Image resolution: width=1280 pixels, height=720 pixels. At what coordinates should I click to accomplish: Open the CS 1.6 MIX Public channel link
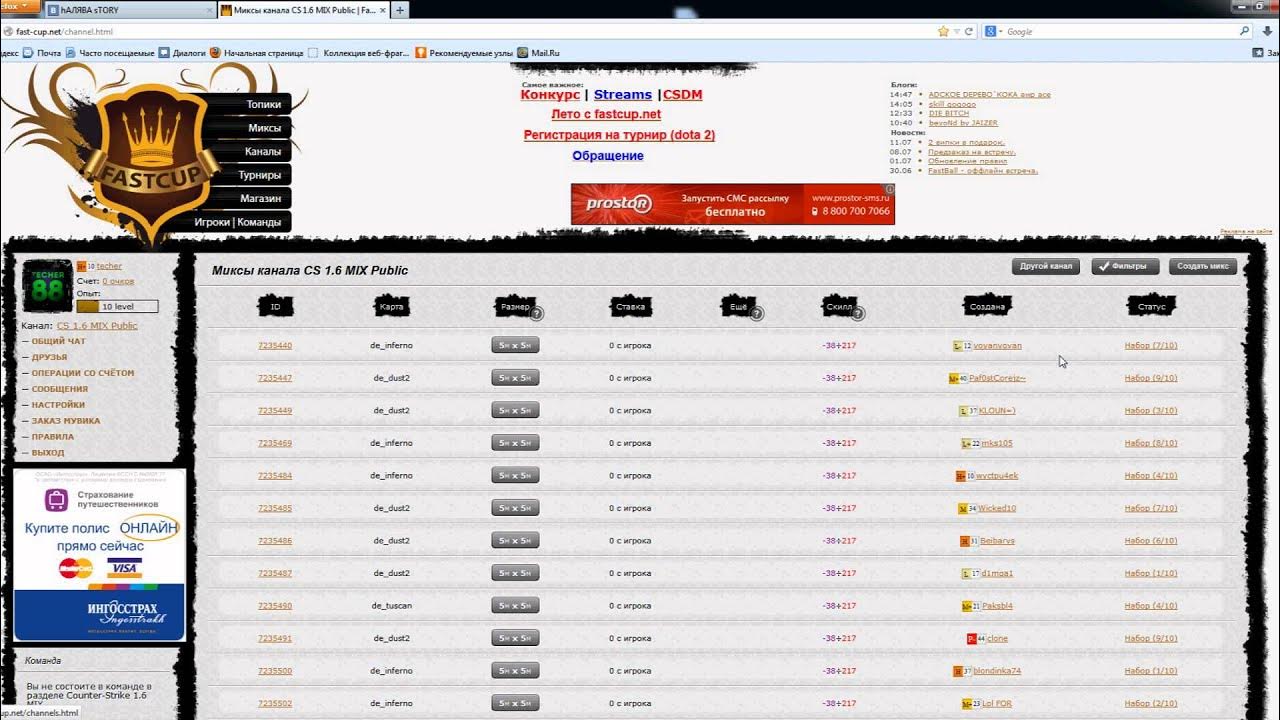point(97,326)
